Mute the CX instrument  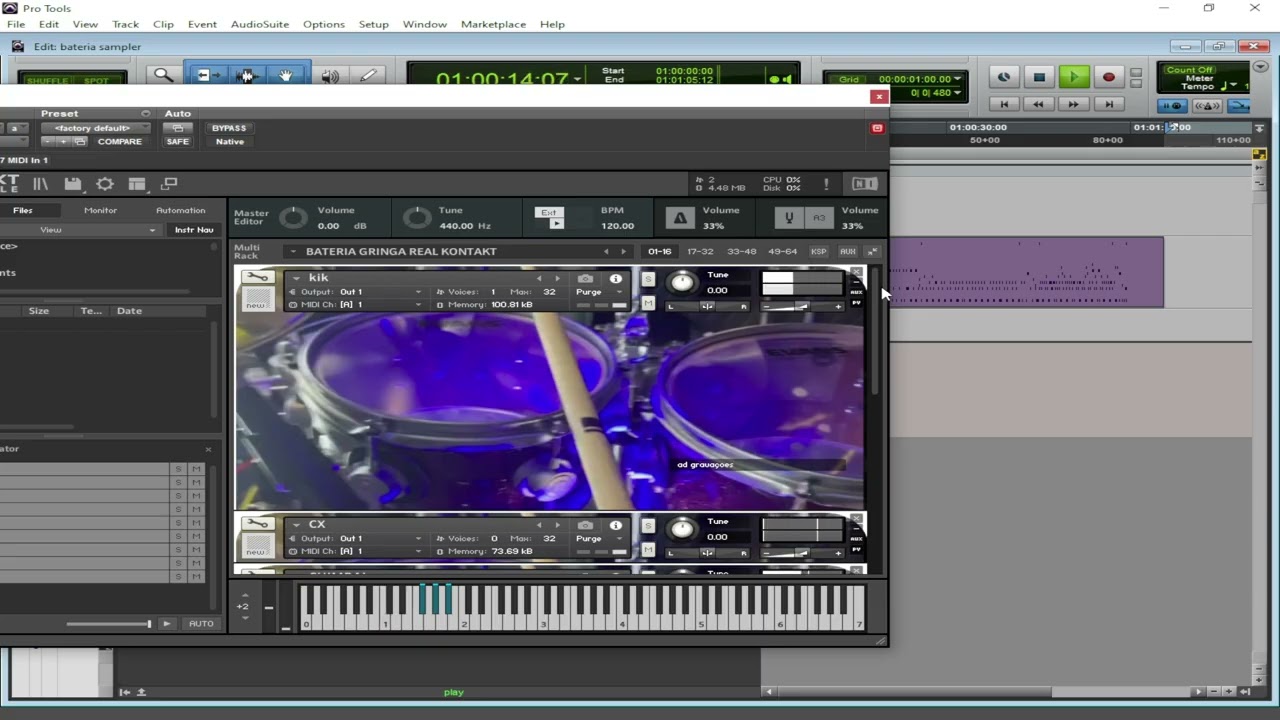[648, 550]
